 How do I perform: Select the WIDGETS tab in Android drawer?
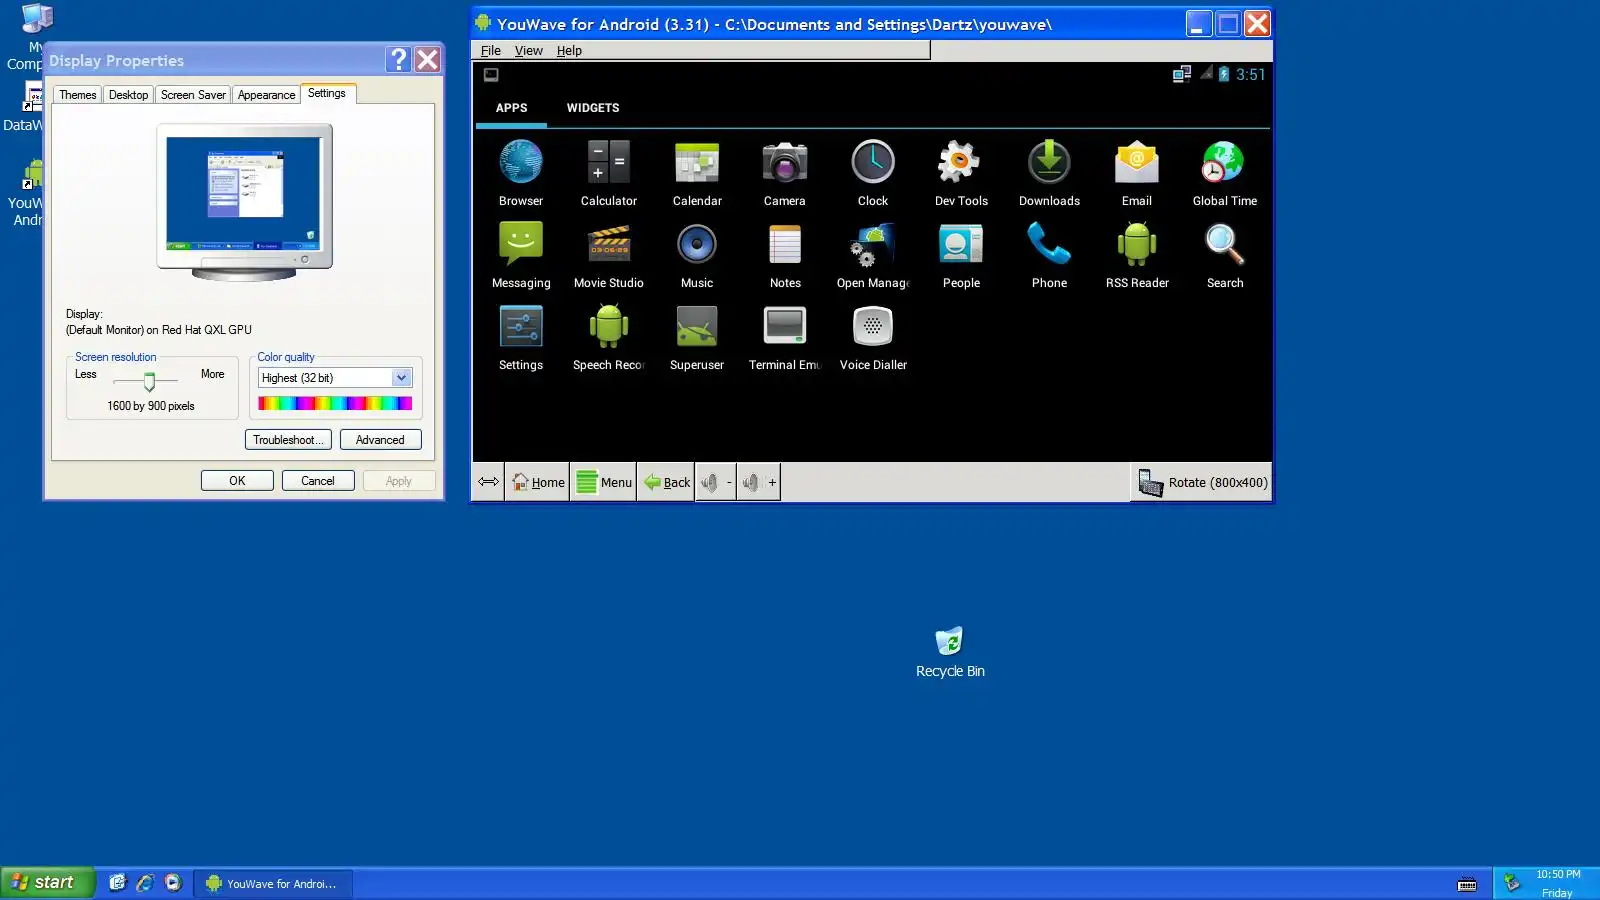tap(593, 108)
